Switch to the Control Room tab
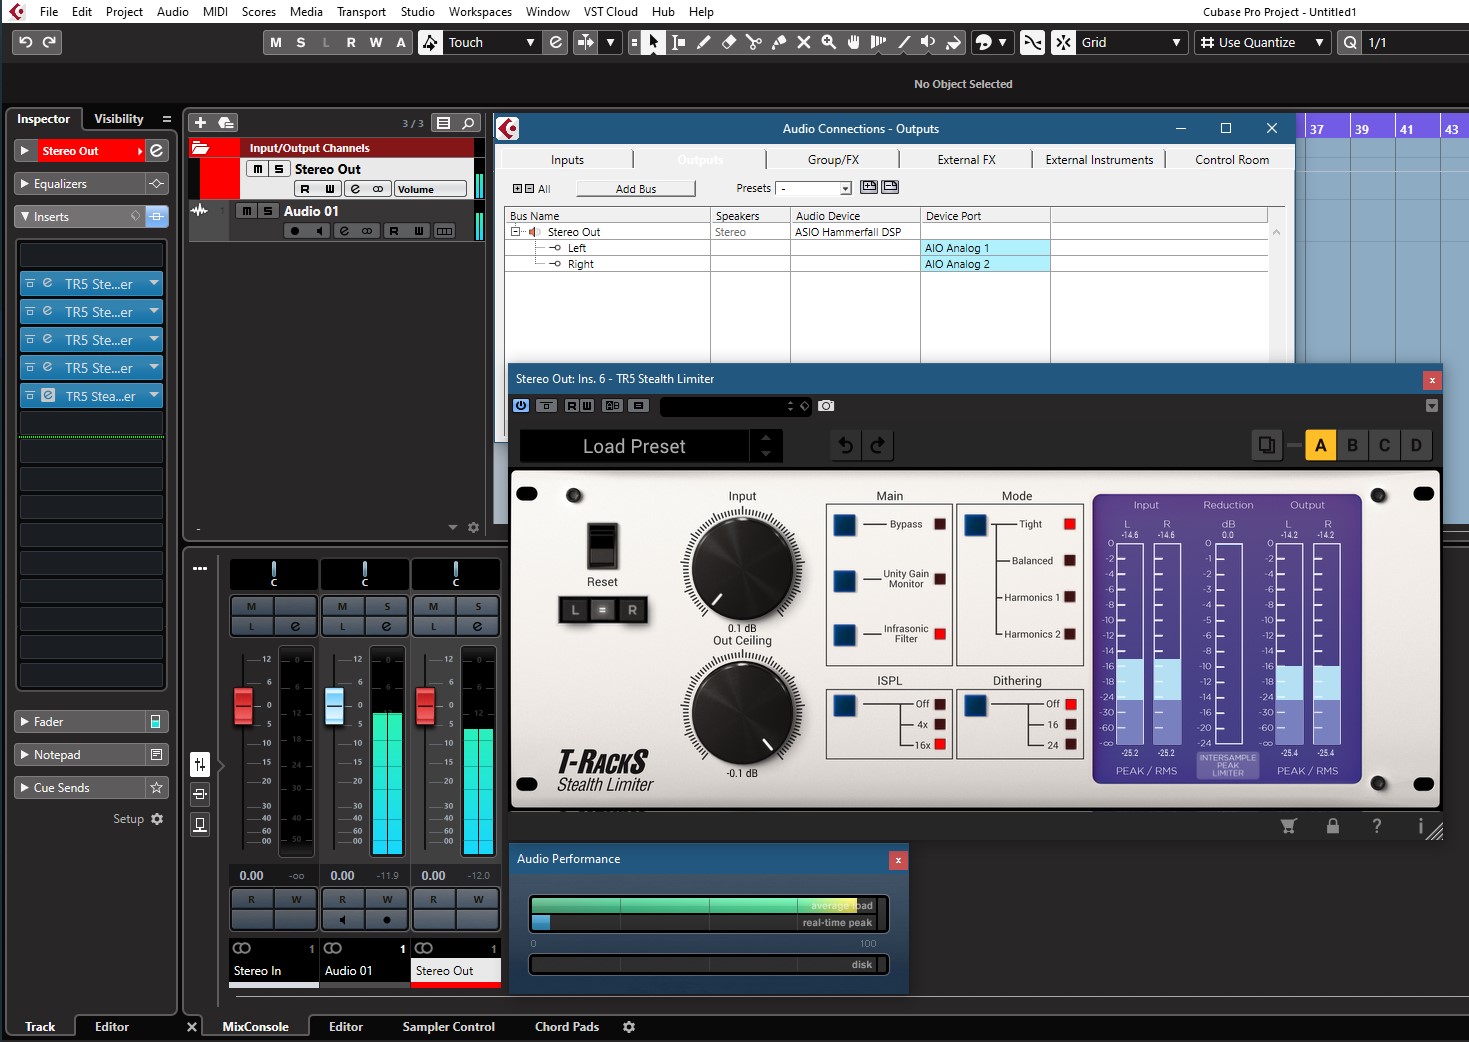Viewport: 1469px width, 1042px height. coord(1232,160)
